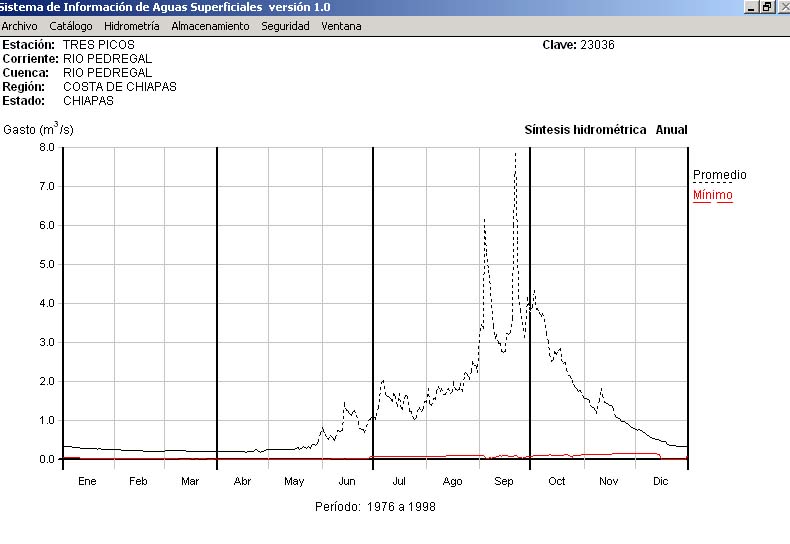The image size is (790, 544).
Task: Open the Seguridad menu
Action: [285, 26]
